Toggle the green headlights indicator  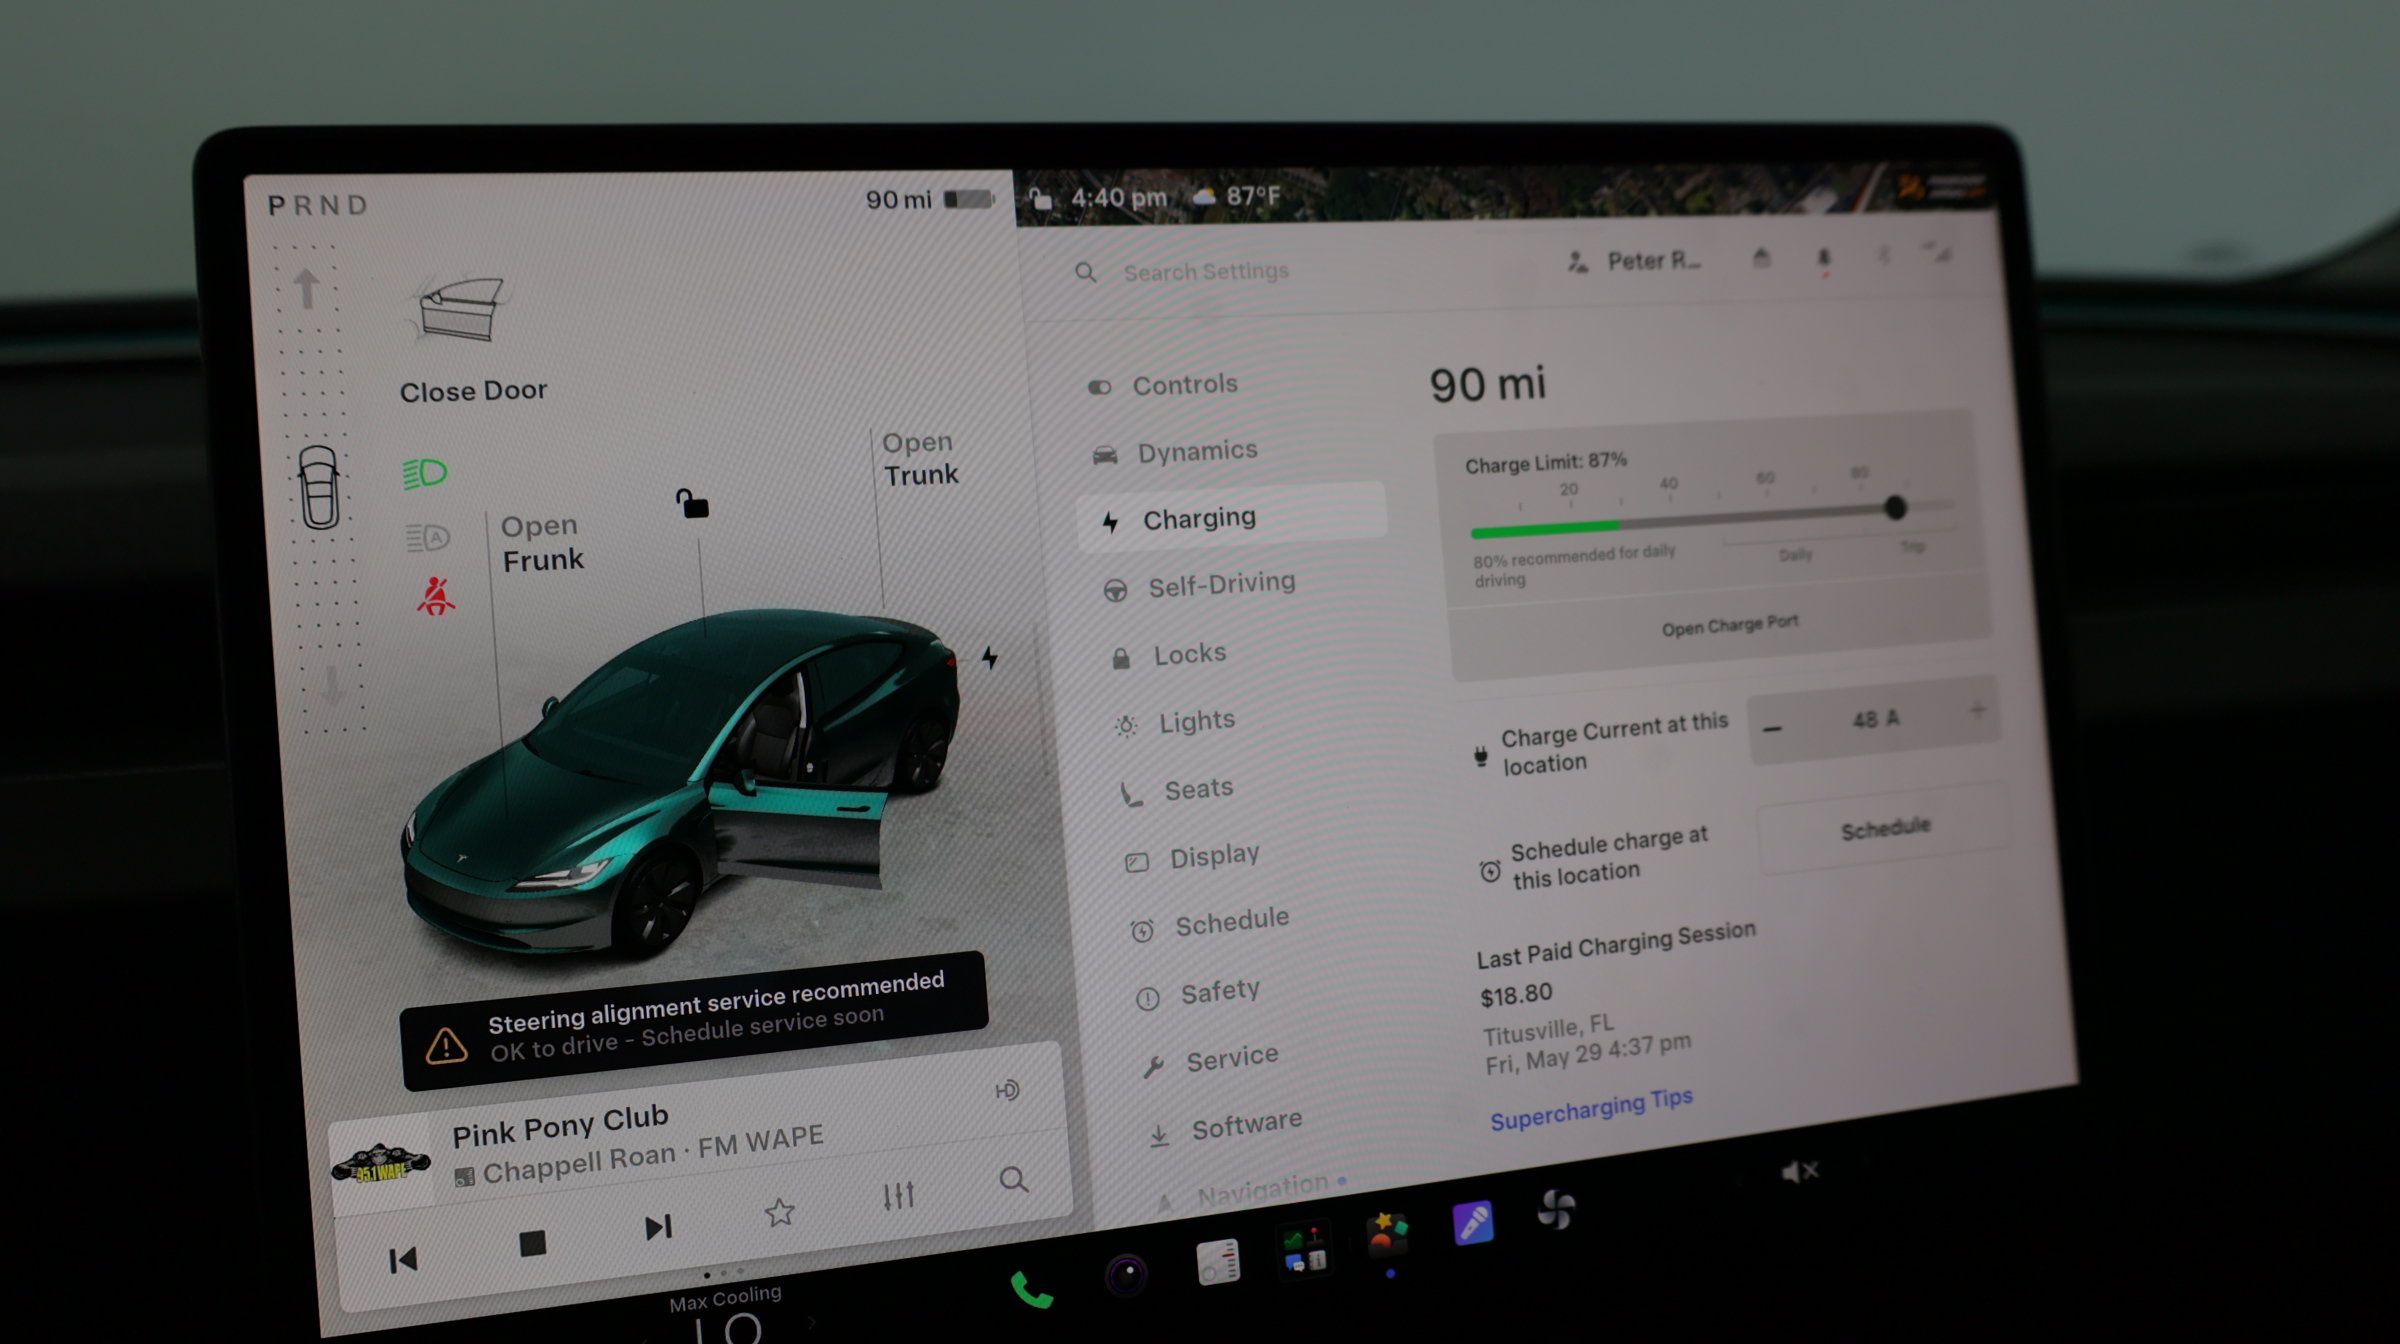(424, 473)
